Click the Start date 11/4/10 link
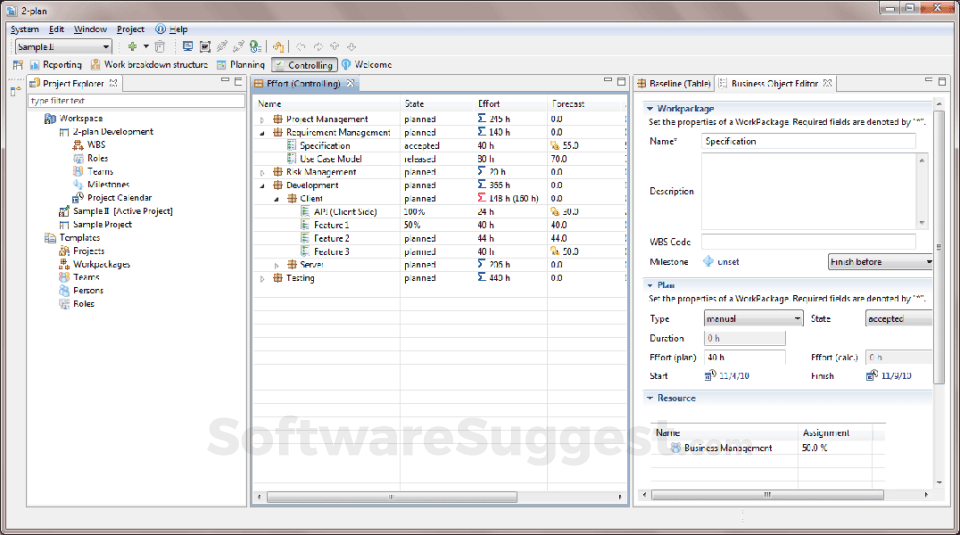The width and height of the screenshot is (960, 535). click(734, 376)
